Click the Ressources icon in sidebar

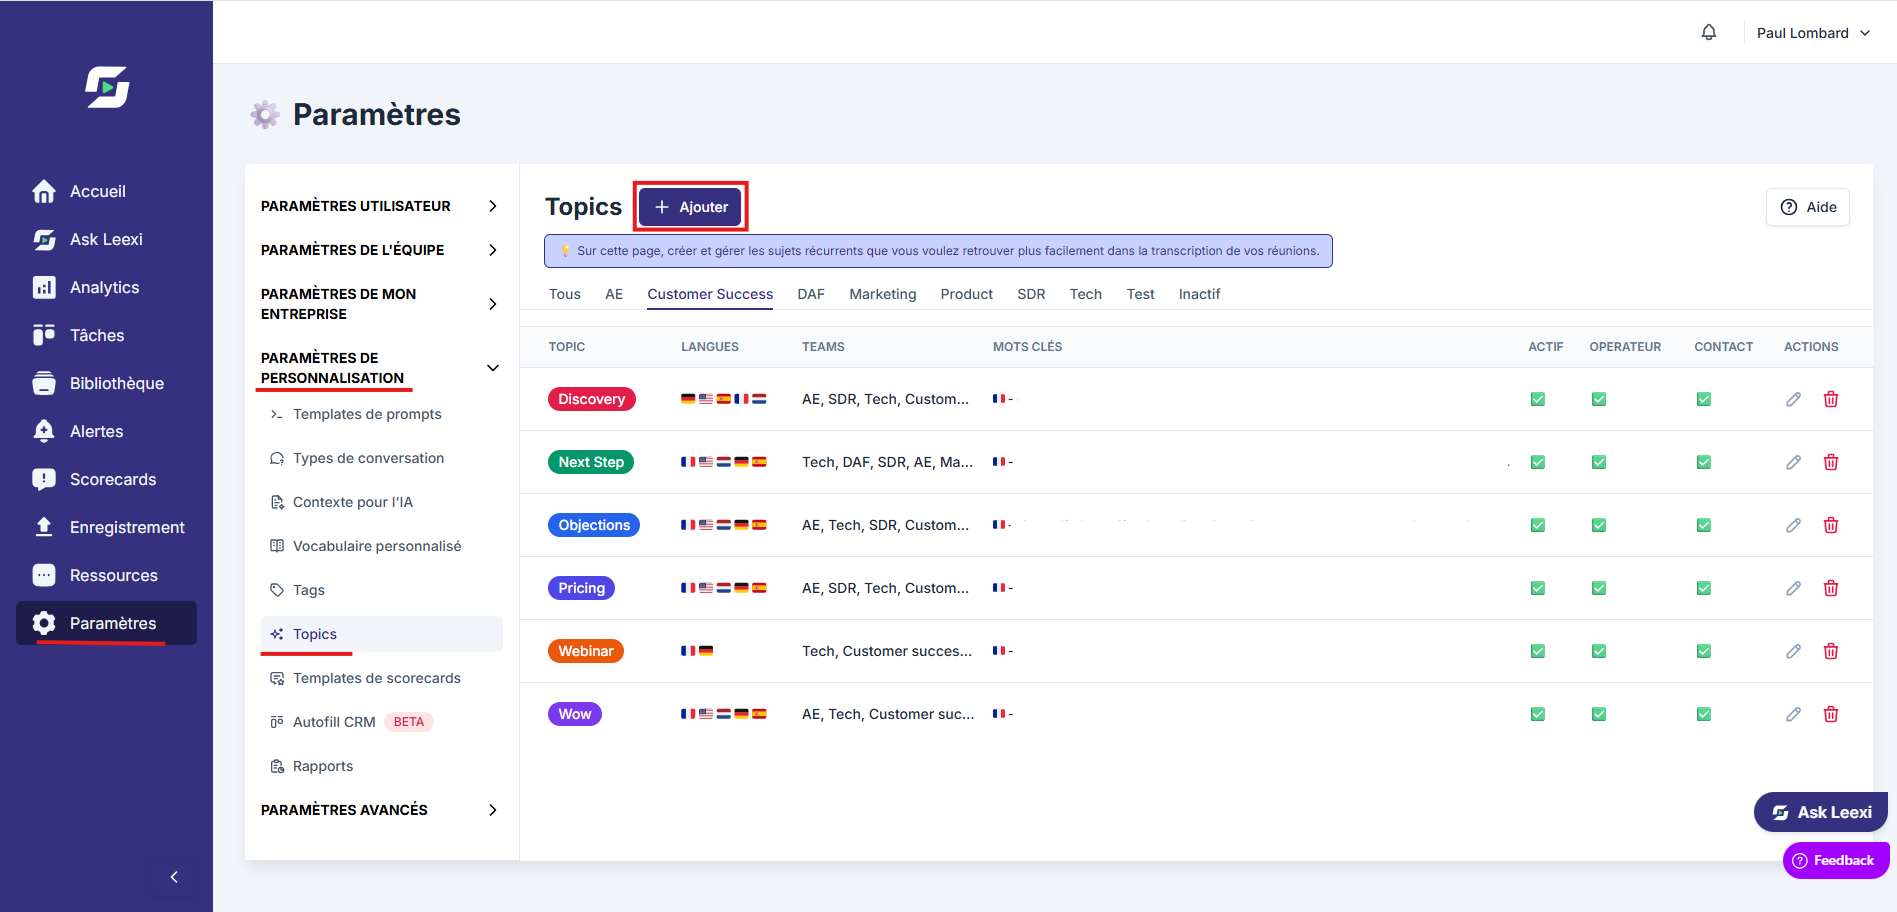click(44, 575)
